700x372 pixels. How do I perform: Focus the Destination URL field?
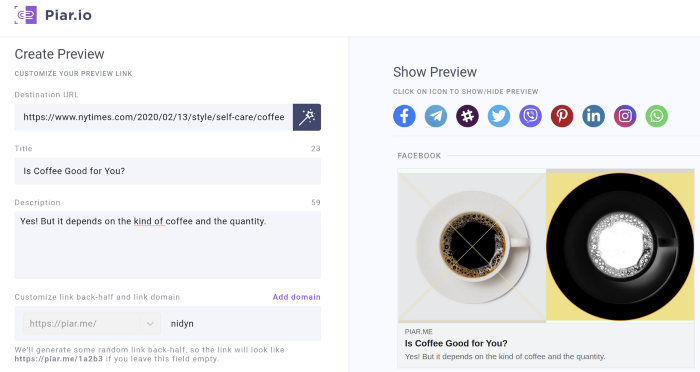click(154, 117)
